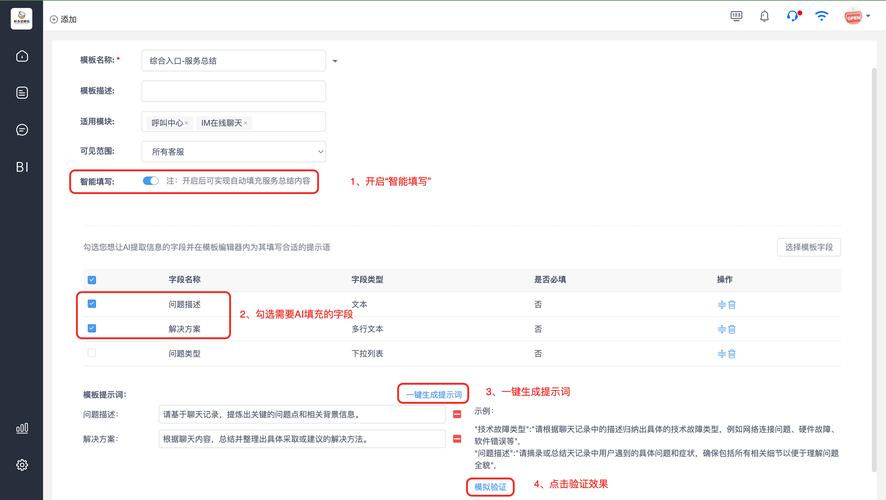Open the settings gear in the sidebar
The image size is (886, 500).
[22, 464]
